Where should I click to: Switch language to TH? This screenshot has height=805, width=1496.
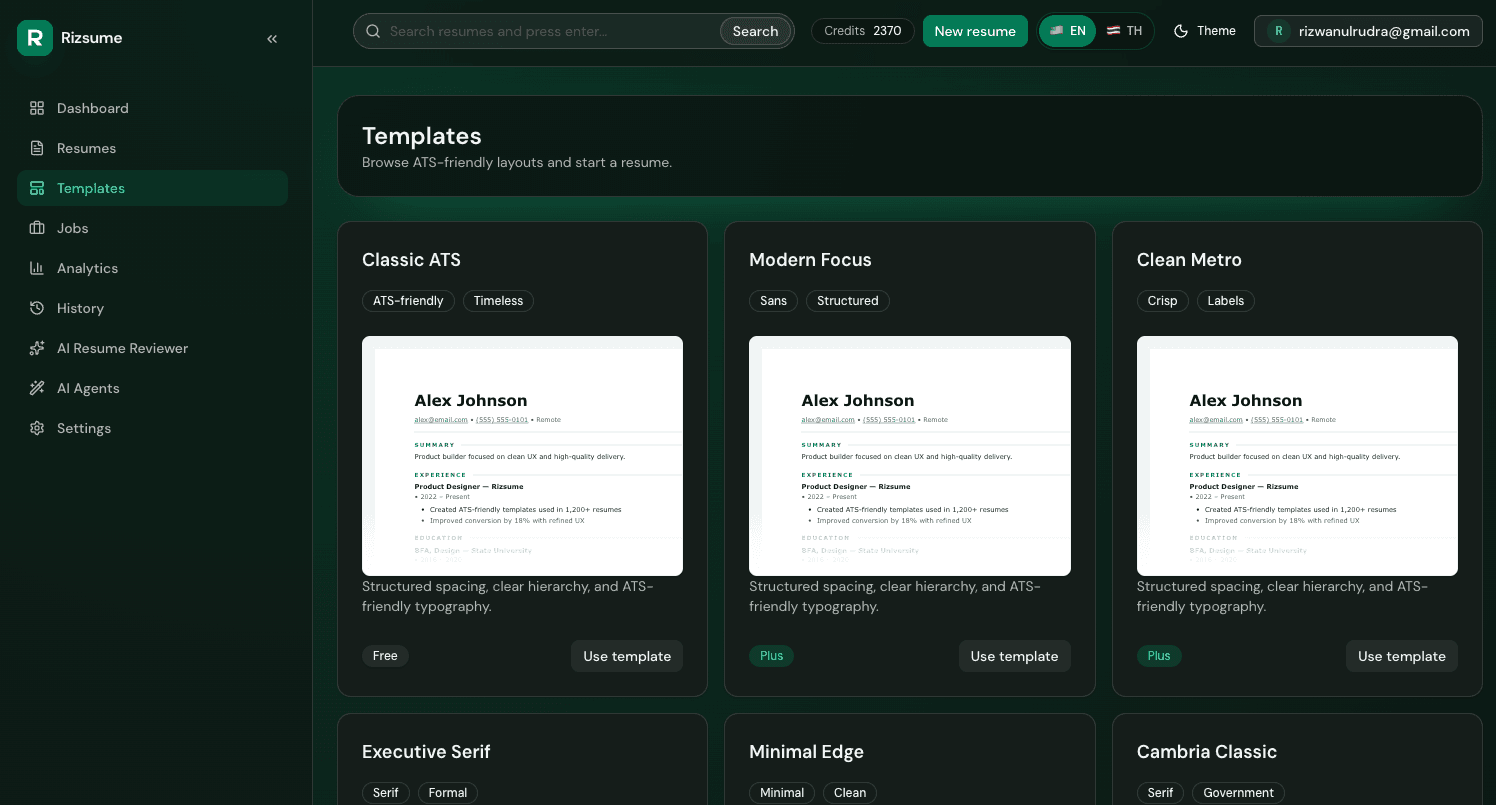1125,31
